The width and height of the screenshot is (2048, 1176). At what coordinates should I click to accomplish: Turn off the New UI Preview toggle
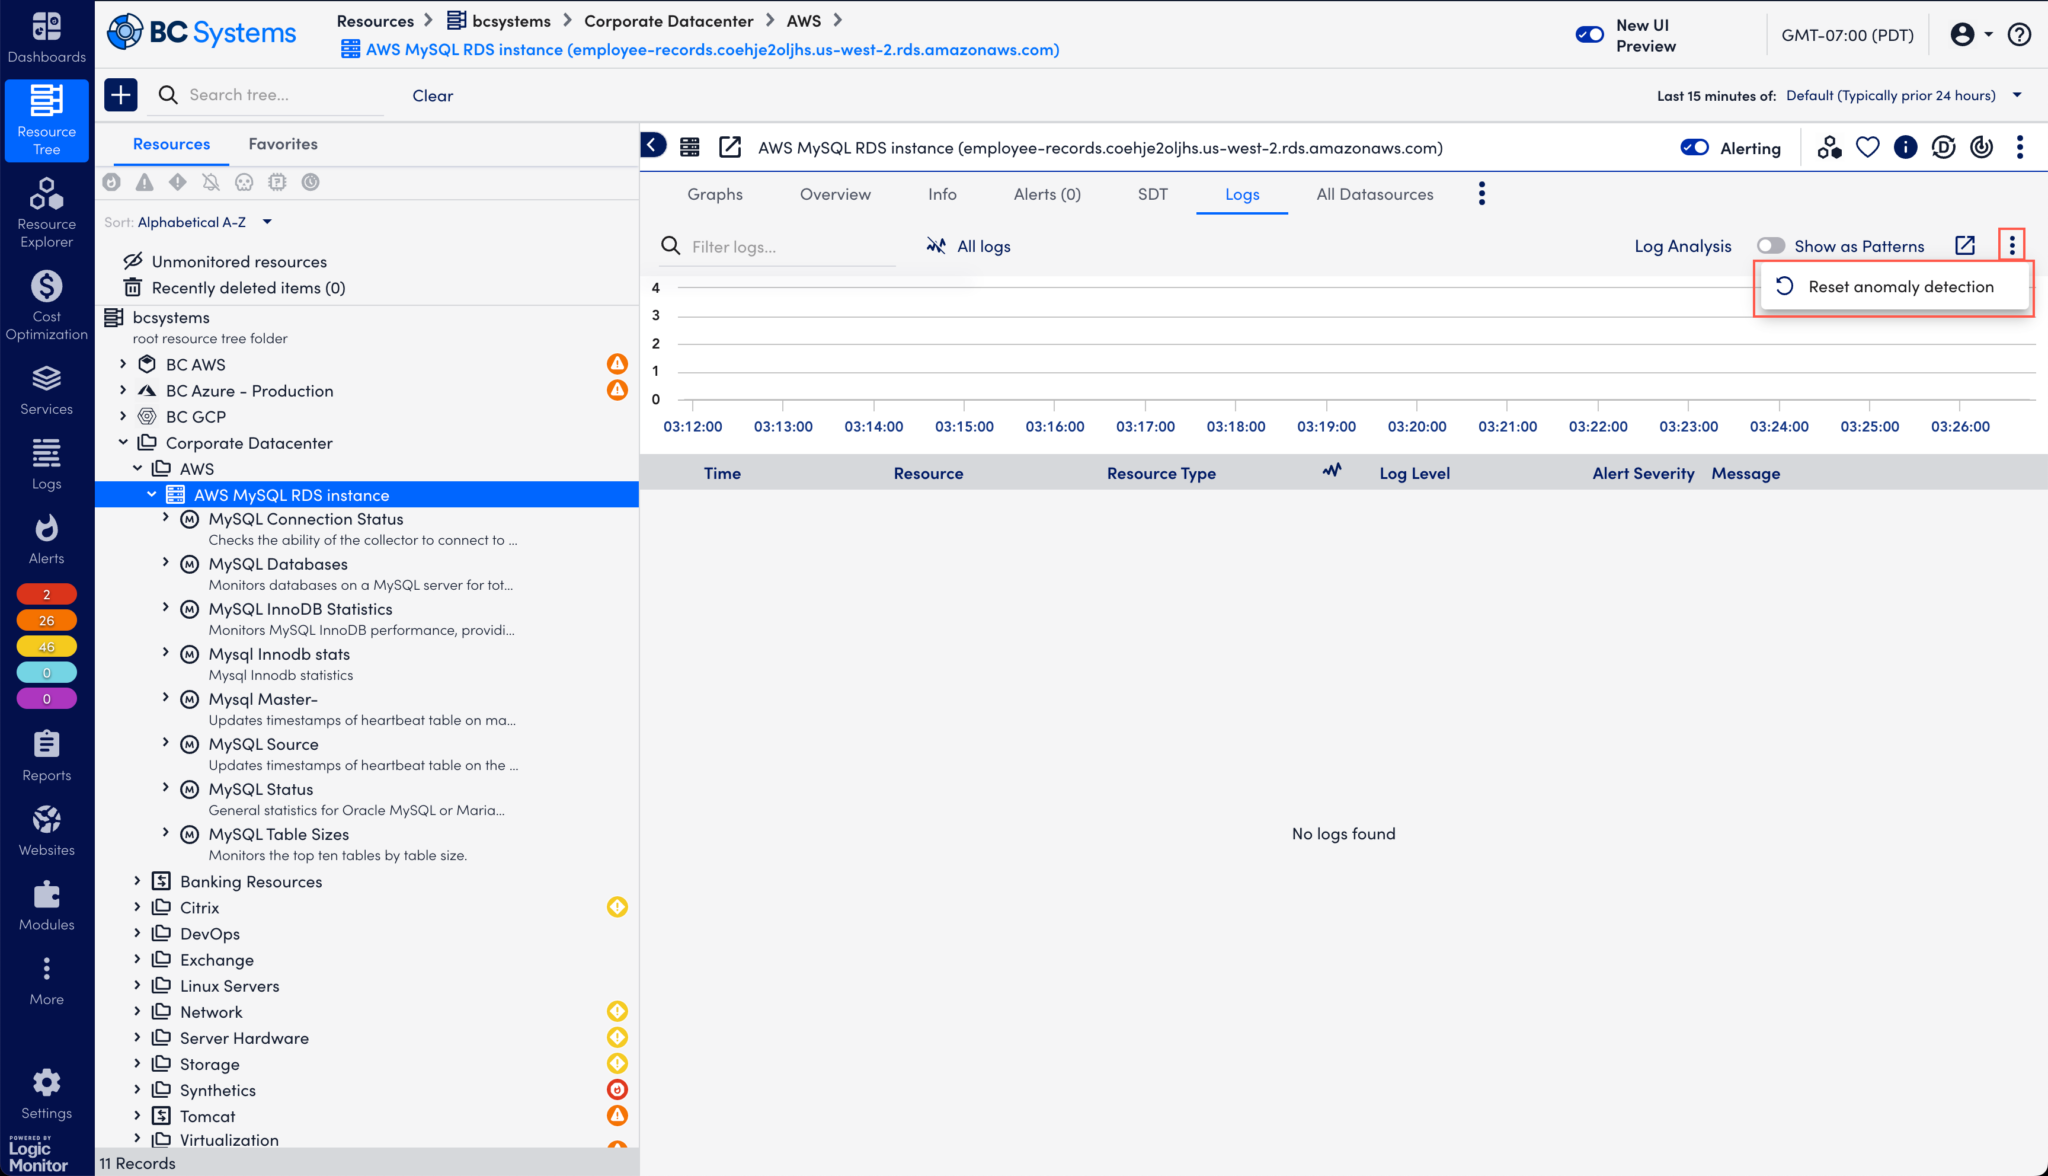point(1589,33)
